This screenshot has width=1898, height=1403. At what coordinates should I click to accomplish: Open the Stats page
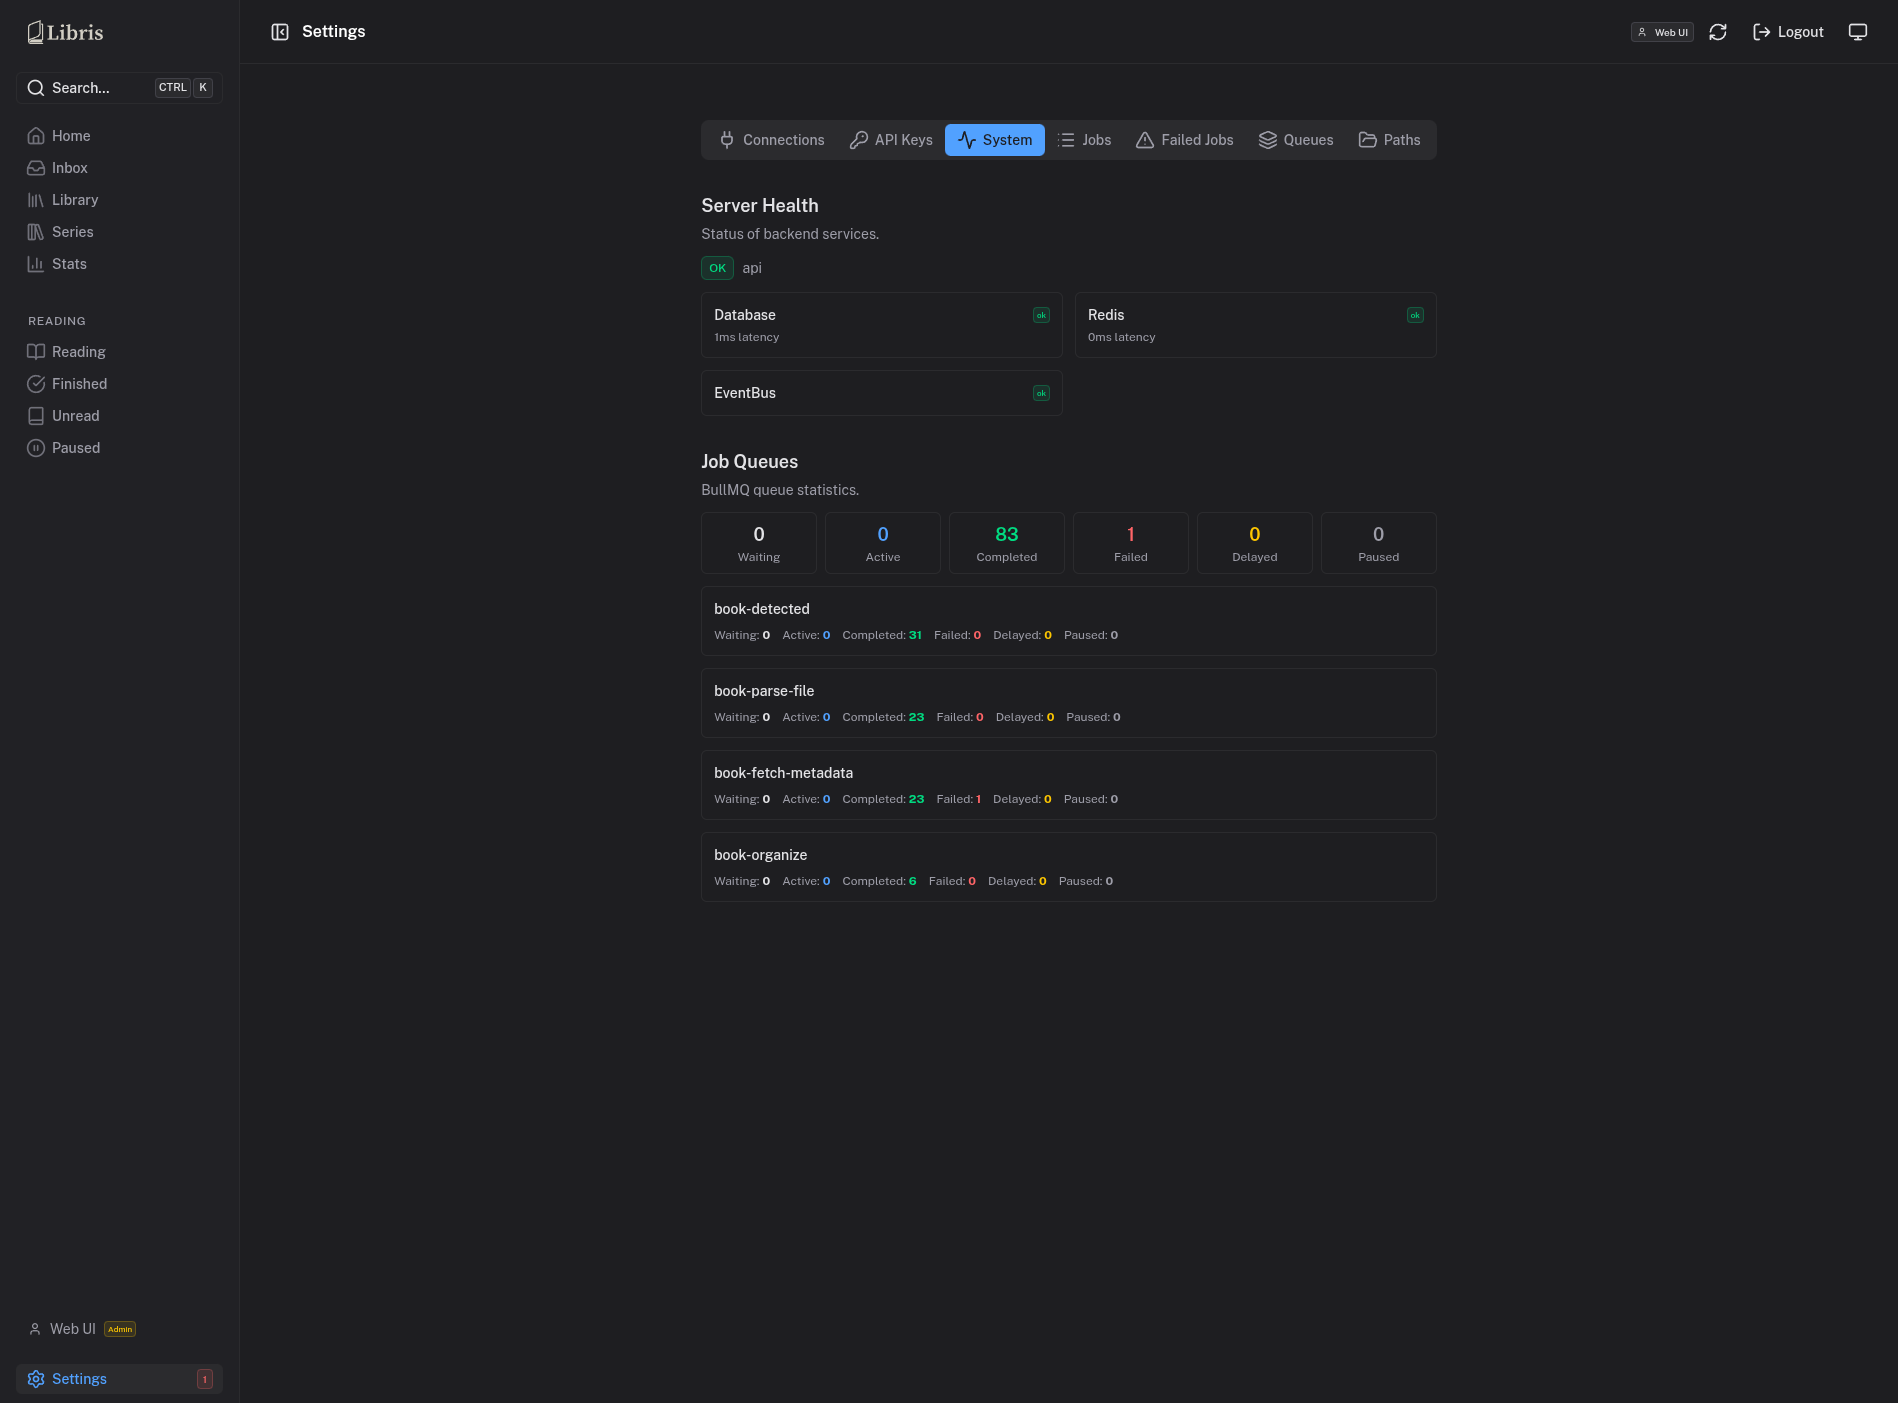(x=119, y=264)
